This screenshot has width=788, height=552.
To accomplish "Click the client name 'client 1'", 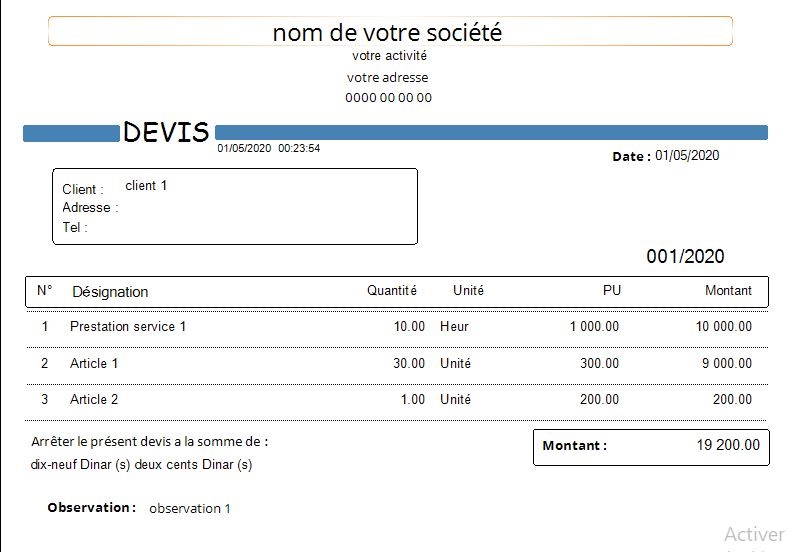I will pyautogui.click(x=146, y=185).
